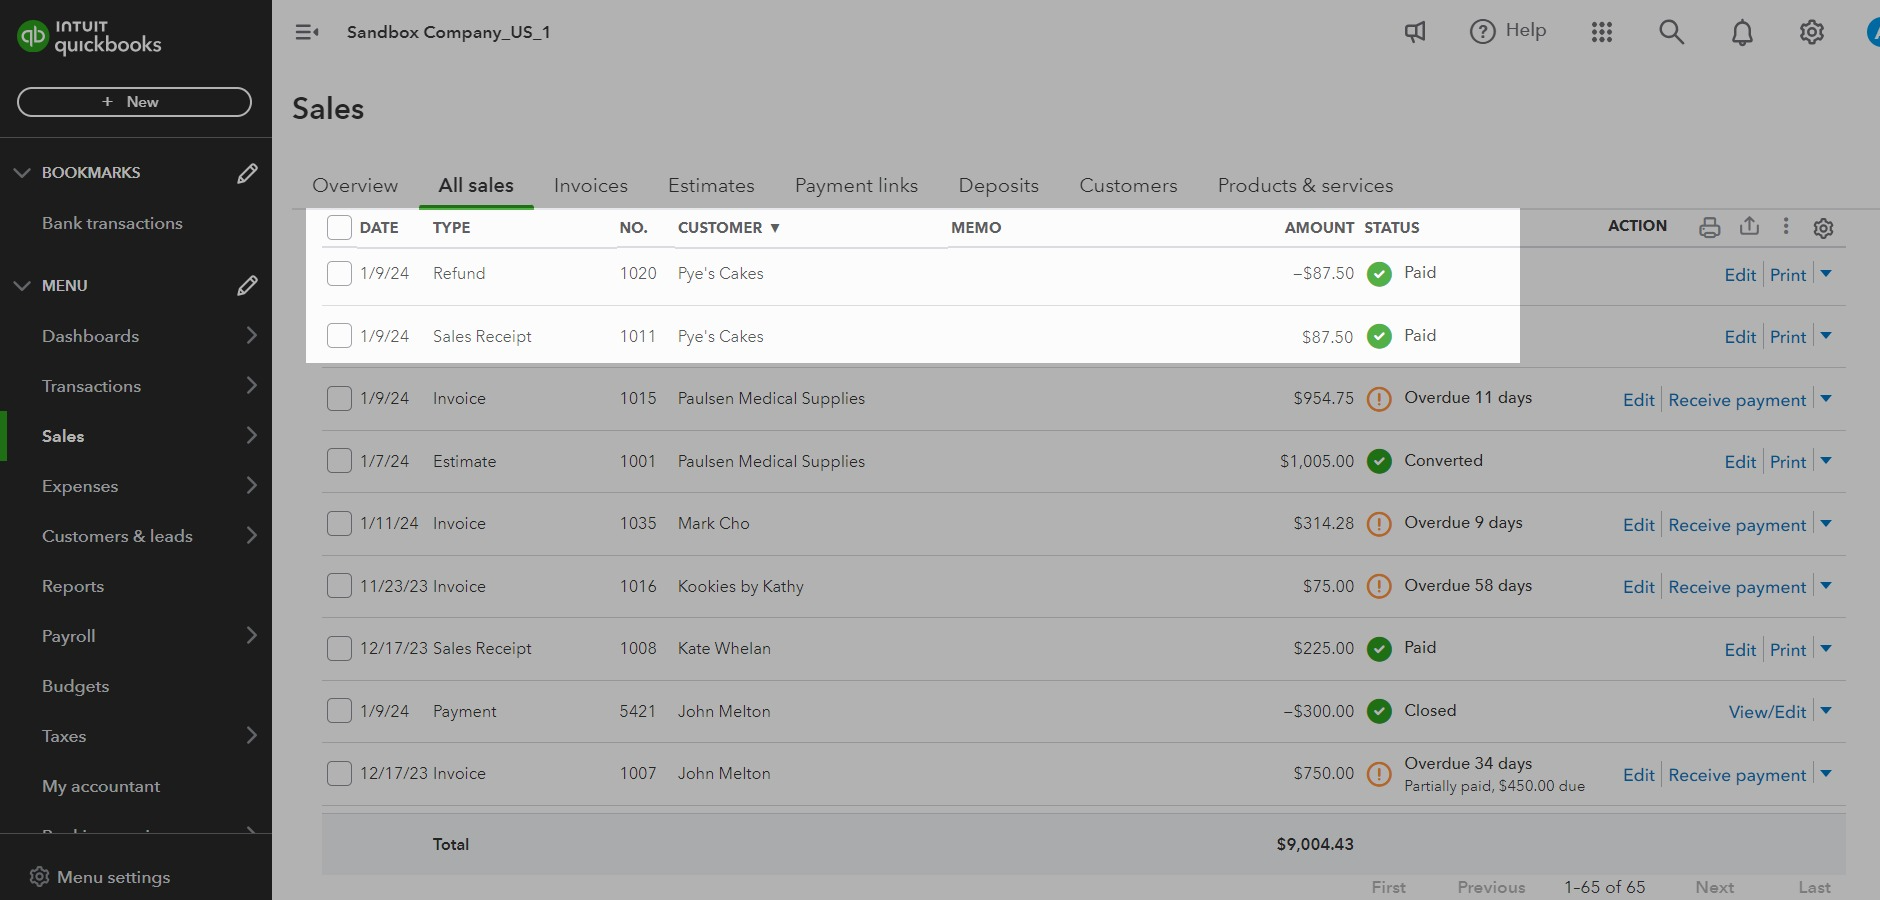Select the Refund 1020 row checkbox
The height and width of the screenshot is (900, 1880).
coord(339,273)
